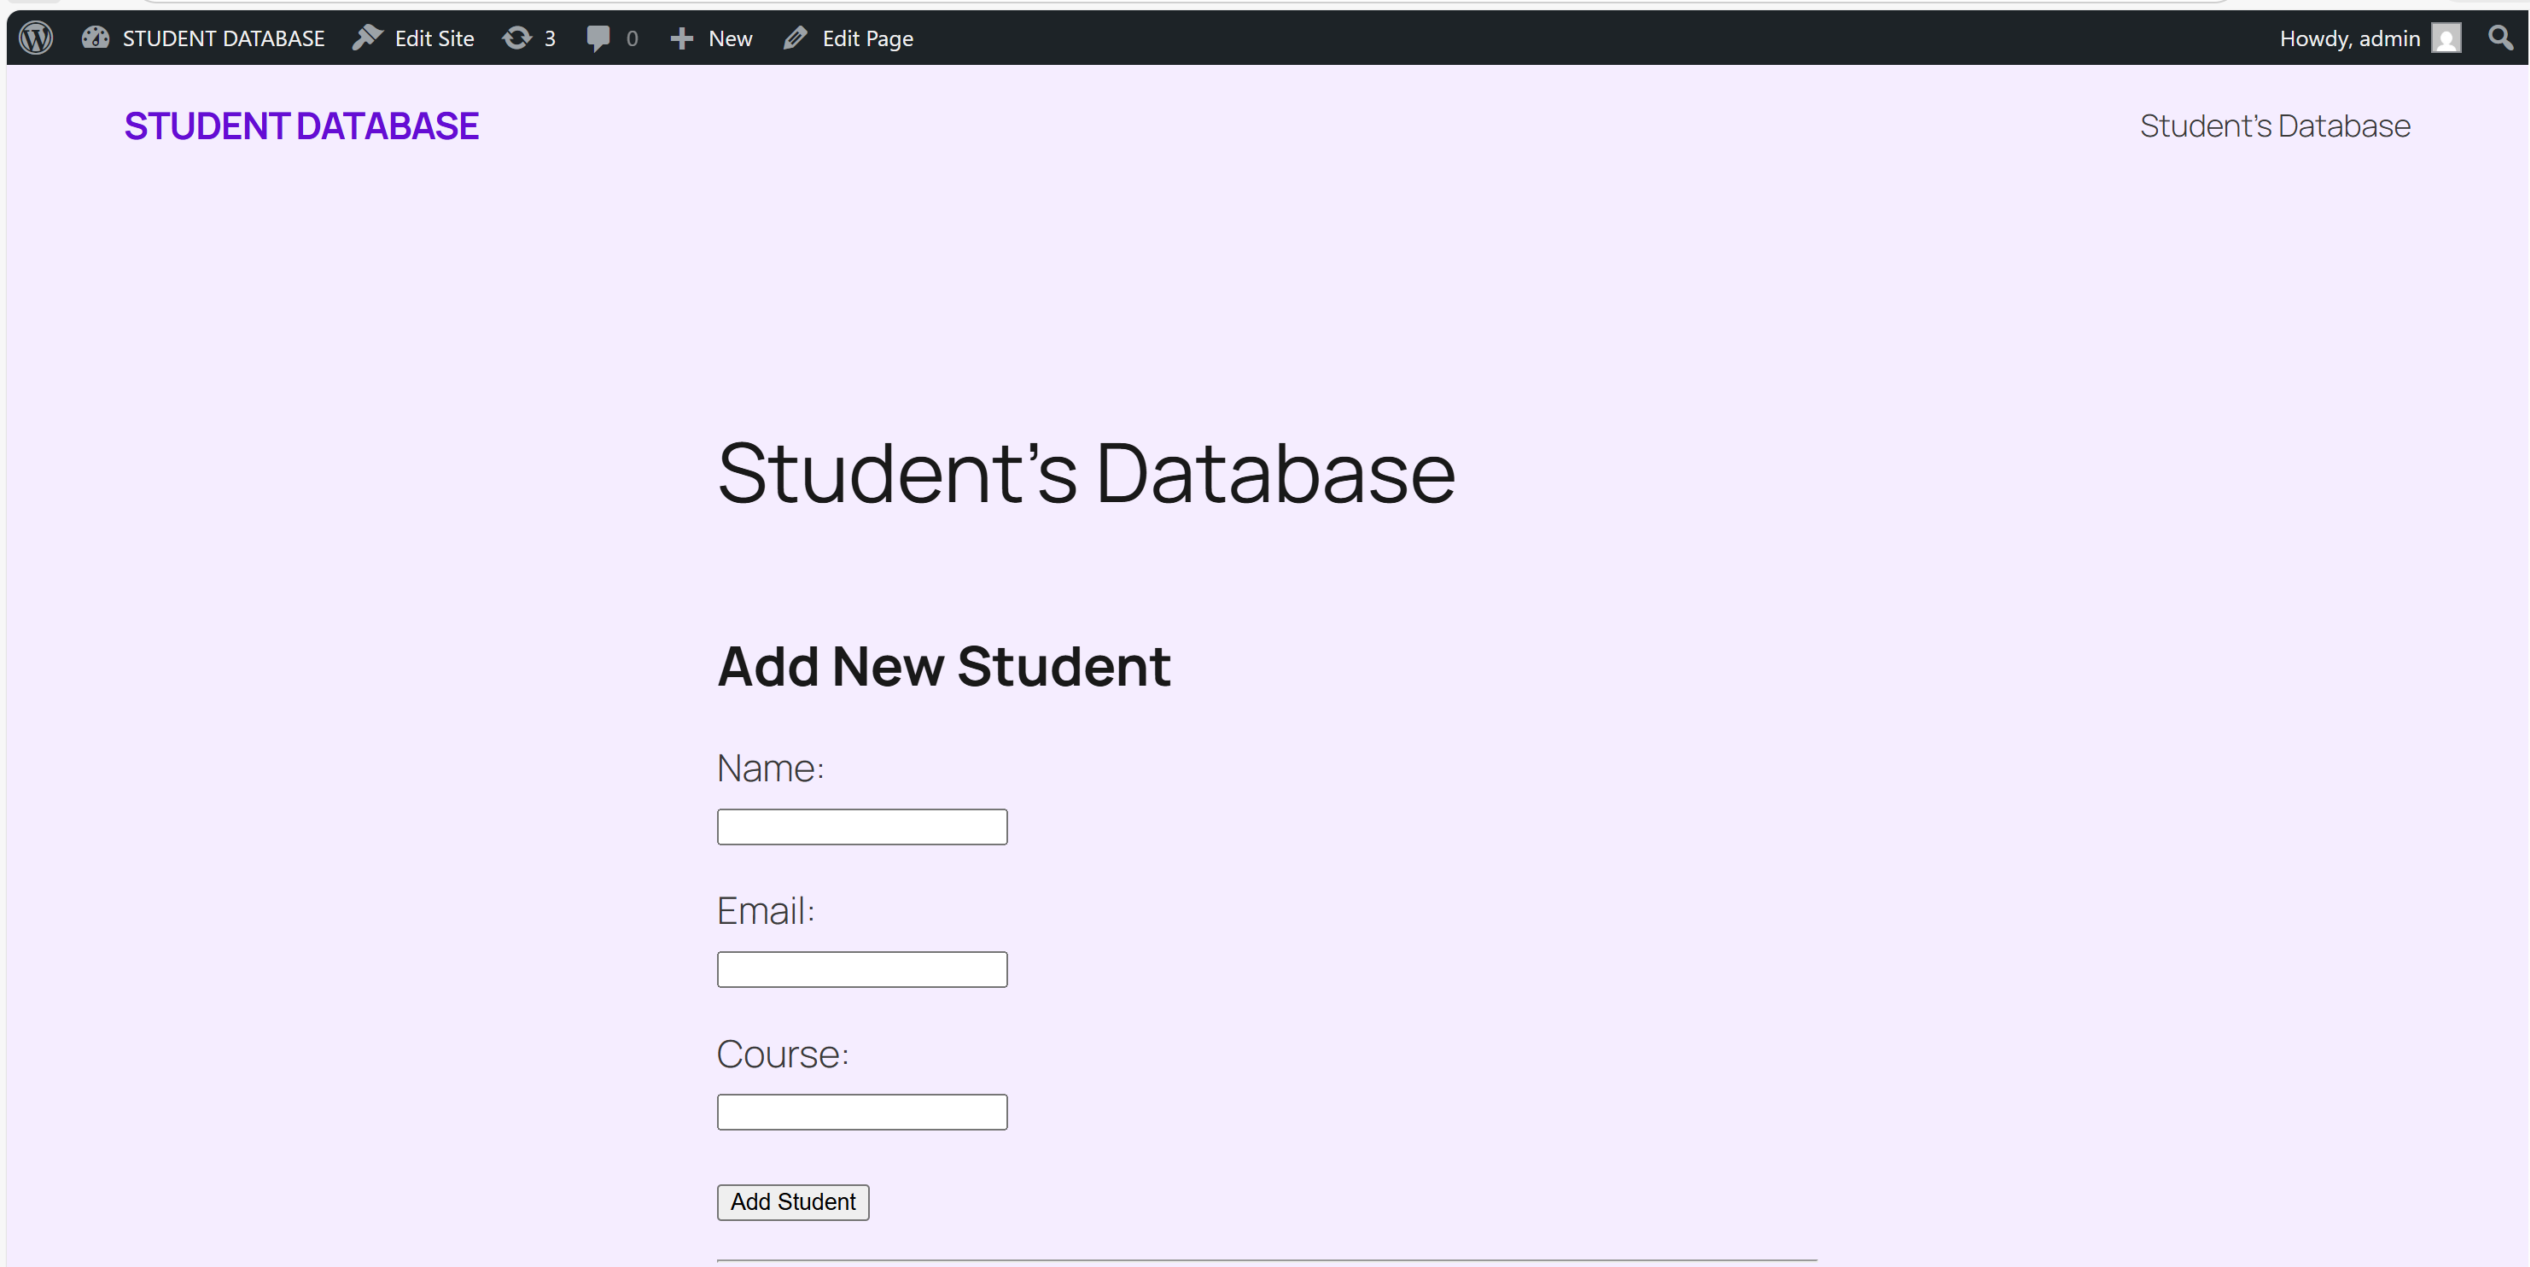2530x1267 pixels.
Task: Open Student's Database navigation link
Action: coord(2274,126)
